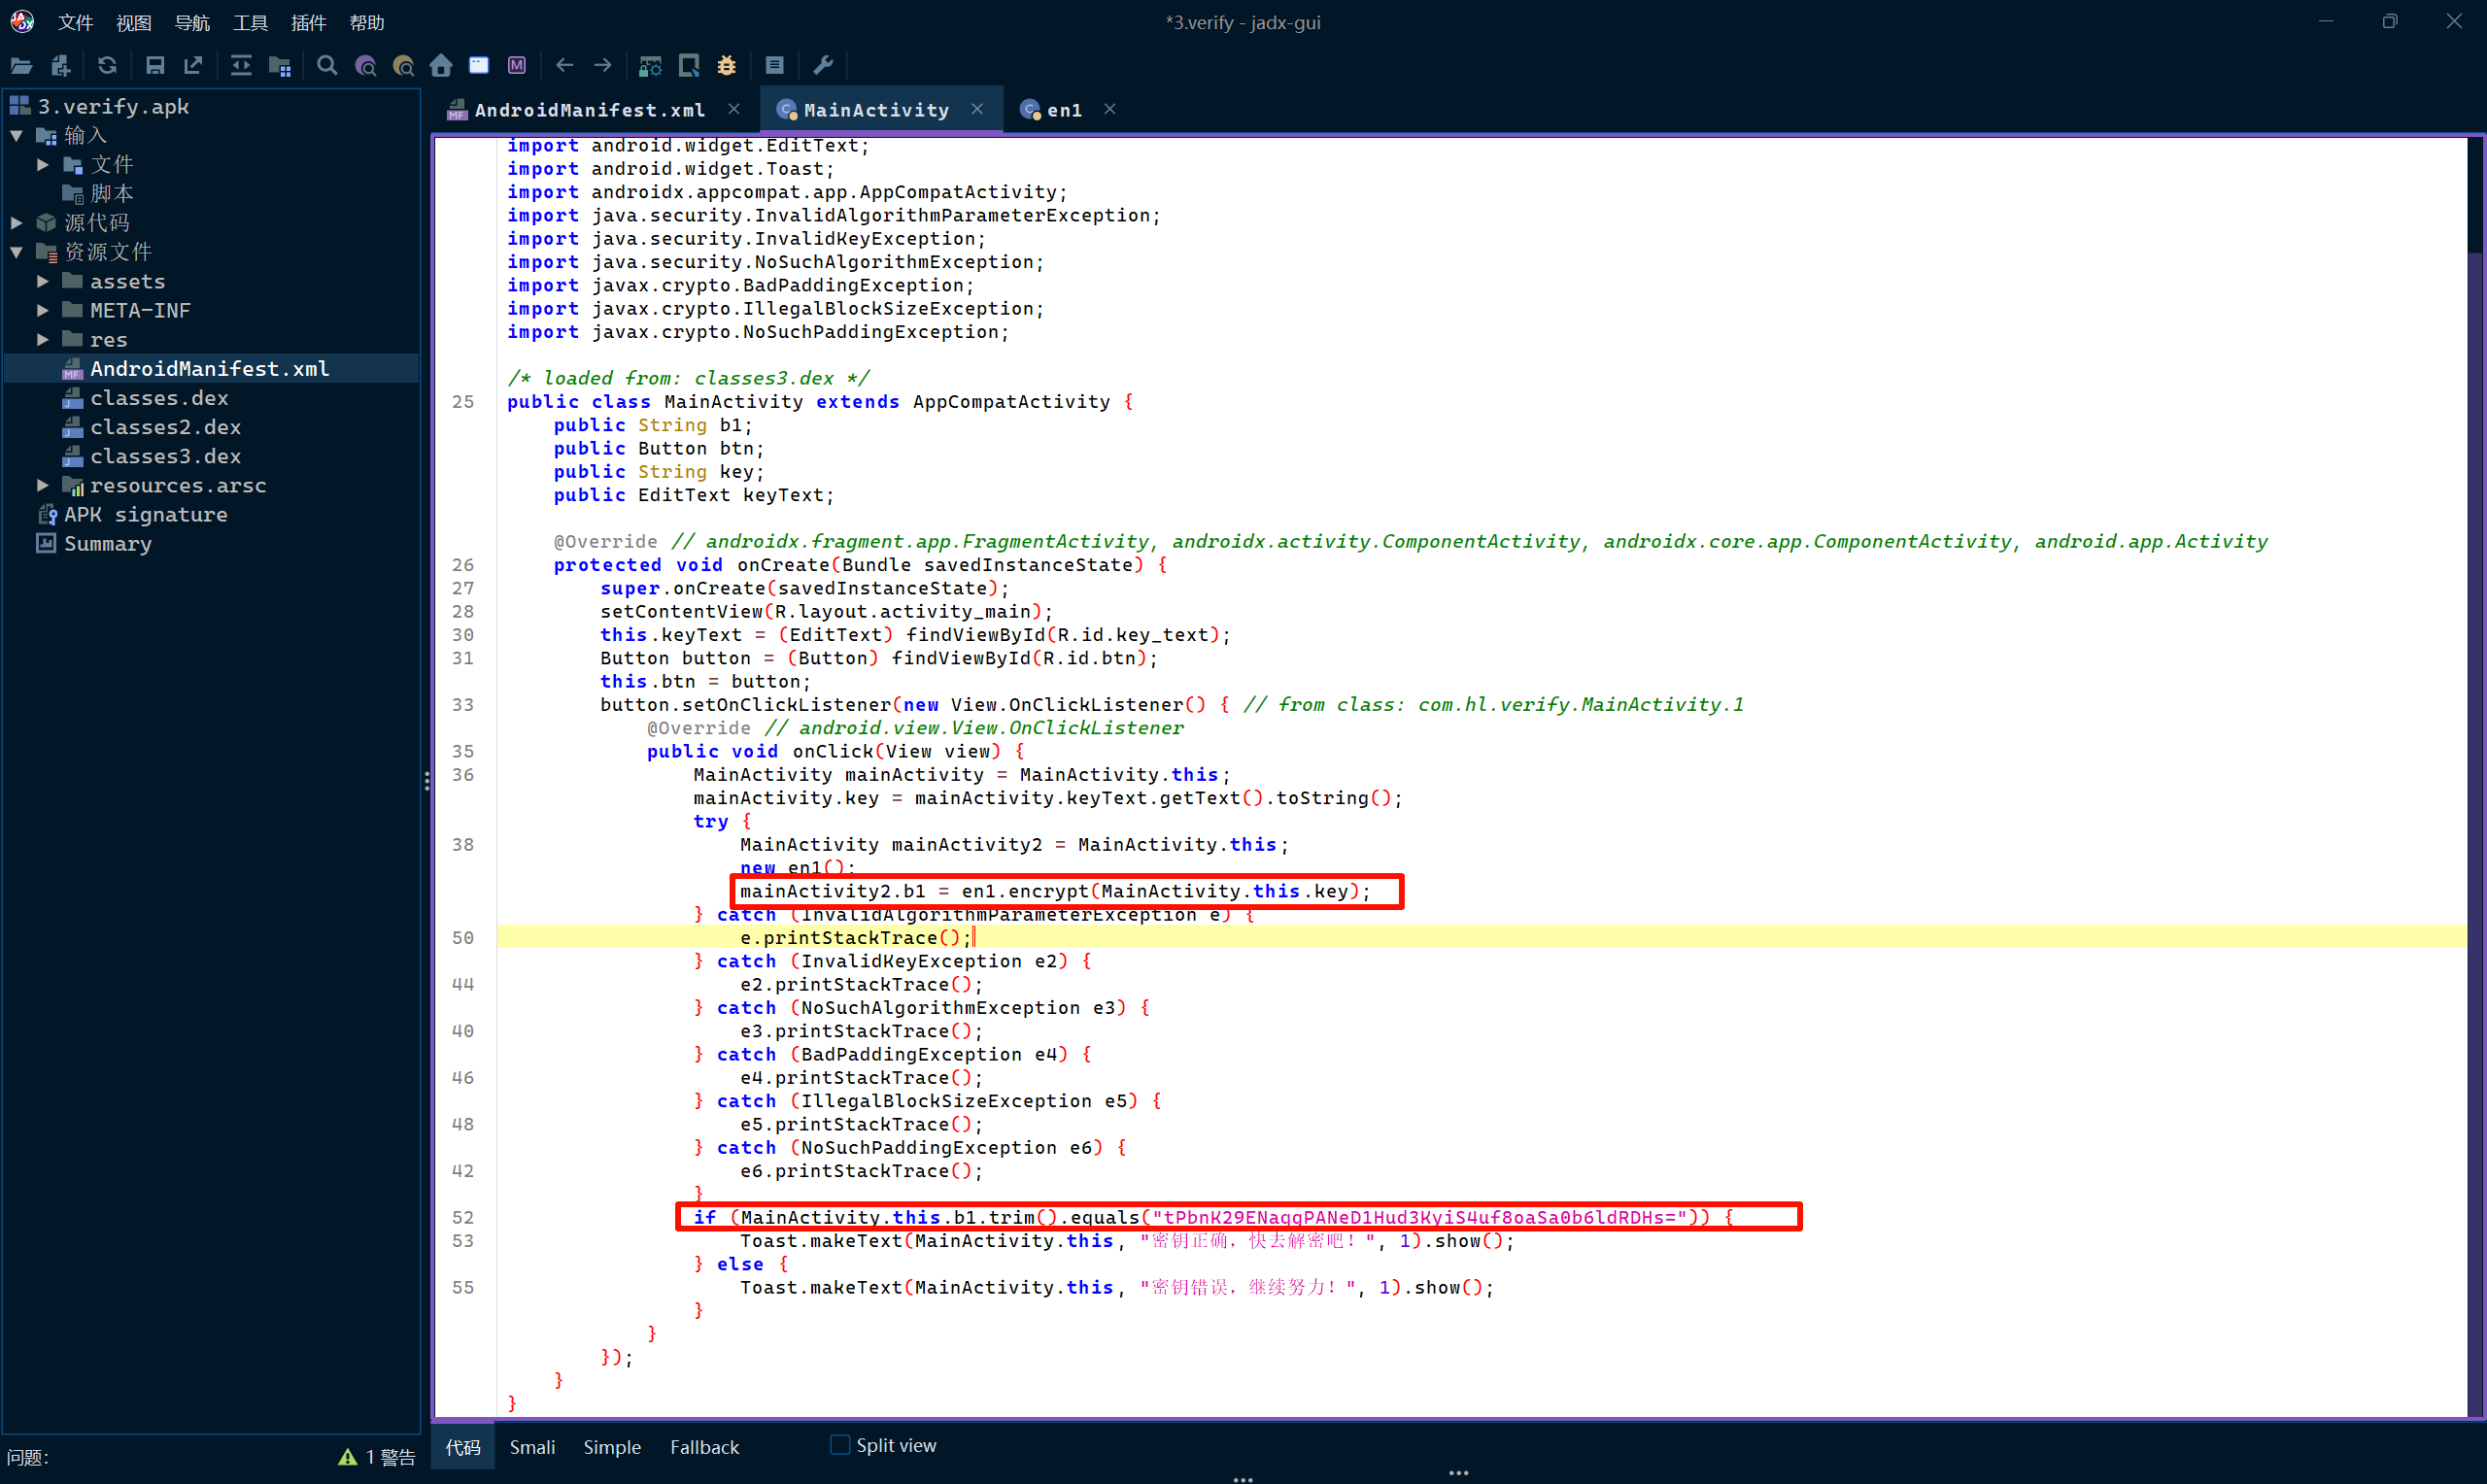Viewport: 2487px width, 1484px height.
Task: Open APK signature item
Action: [x=145, y=515]
